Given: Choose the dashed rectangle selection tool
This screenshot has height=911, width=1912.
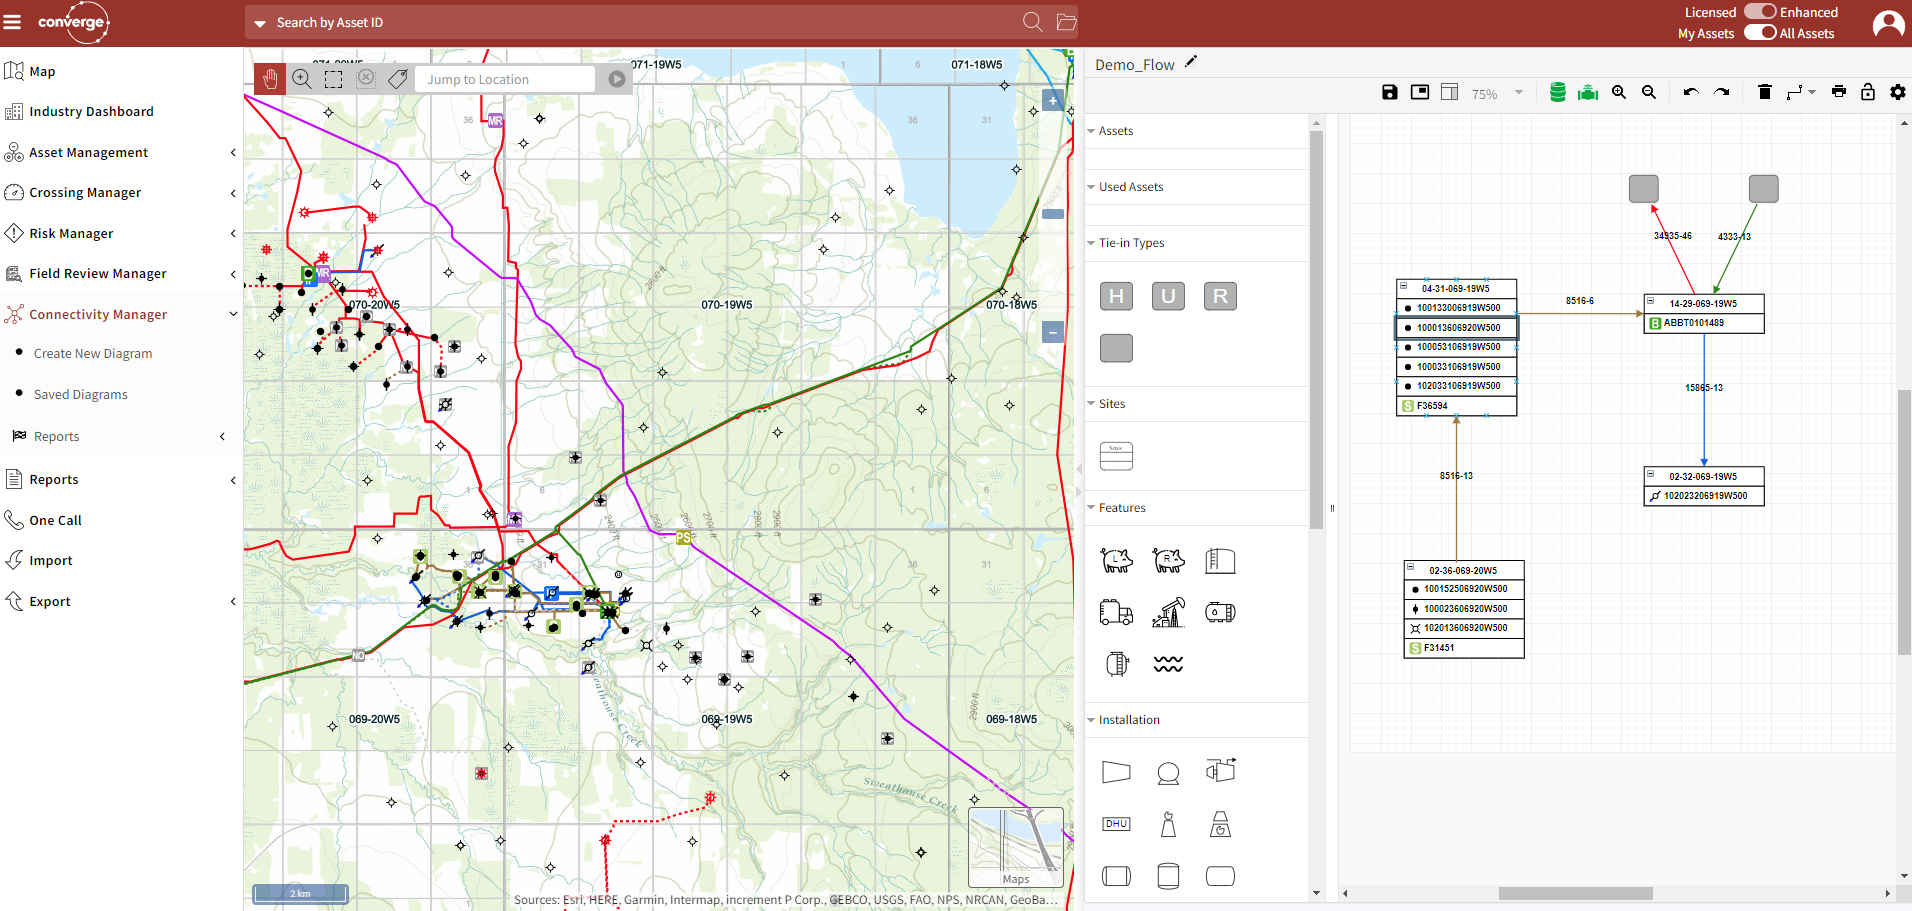Looking at the screenshot, I should (x=334, y=79).
